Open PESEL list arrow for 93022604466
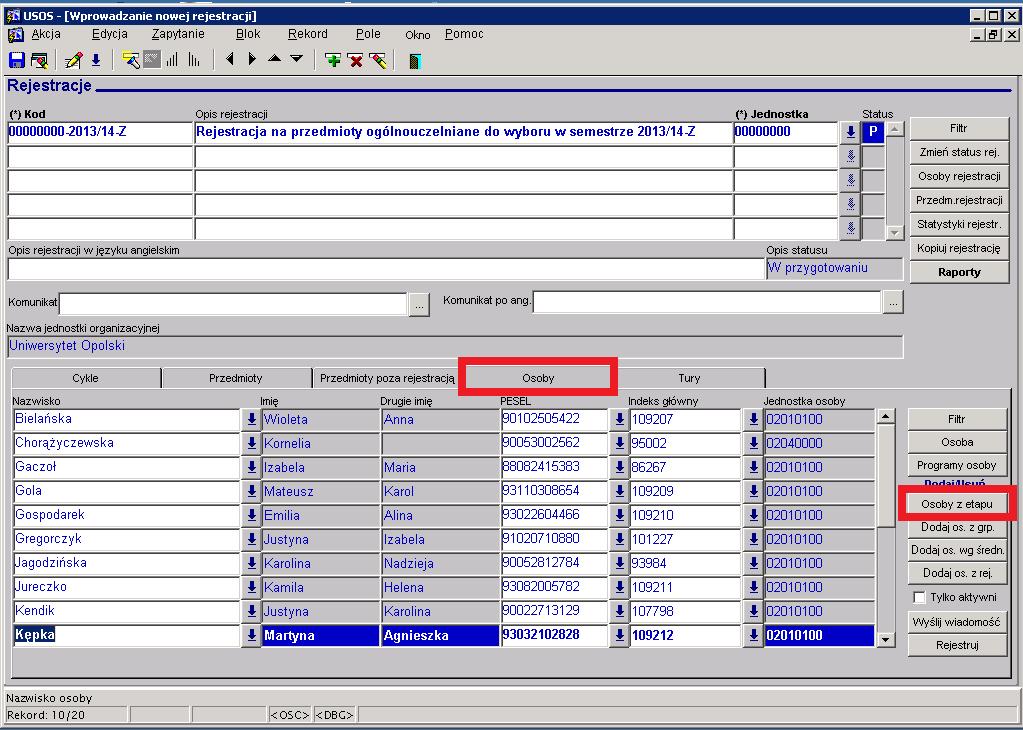The height and width of the screenshot is (730, 1023). pyautogui.click(x=619, y=515)
